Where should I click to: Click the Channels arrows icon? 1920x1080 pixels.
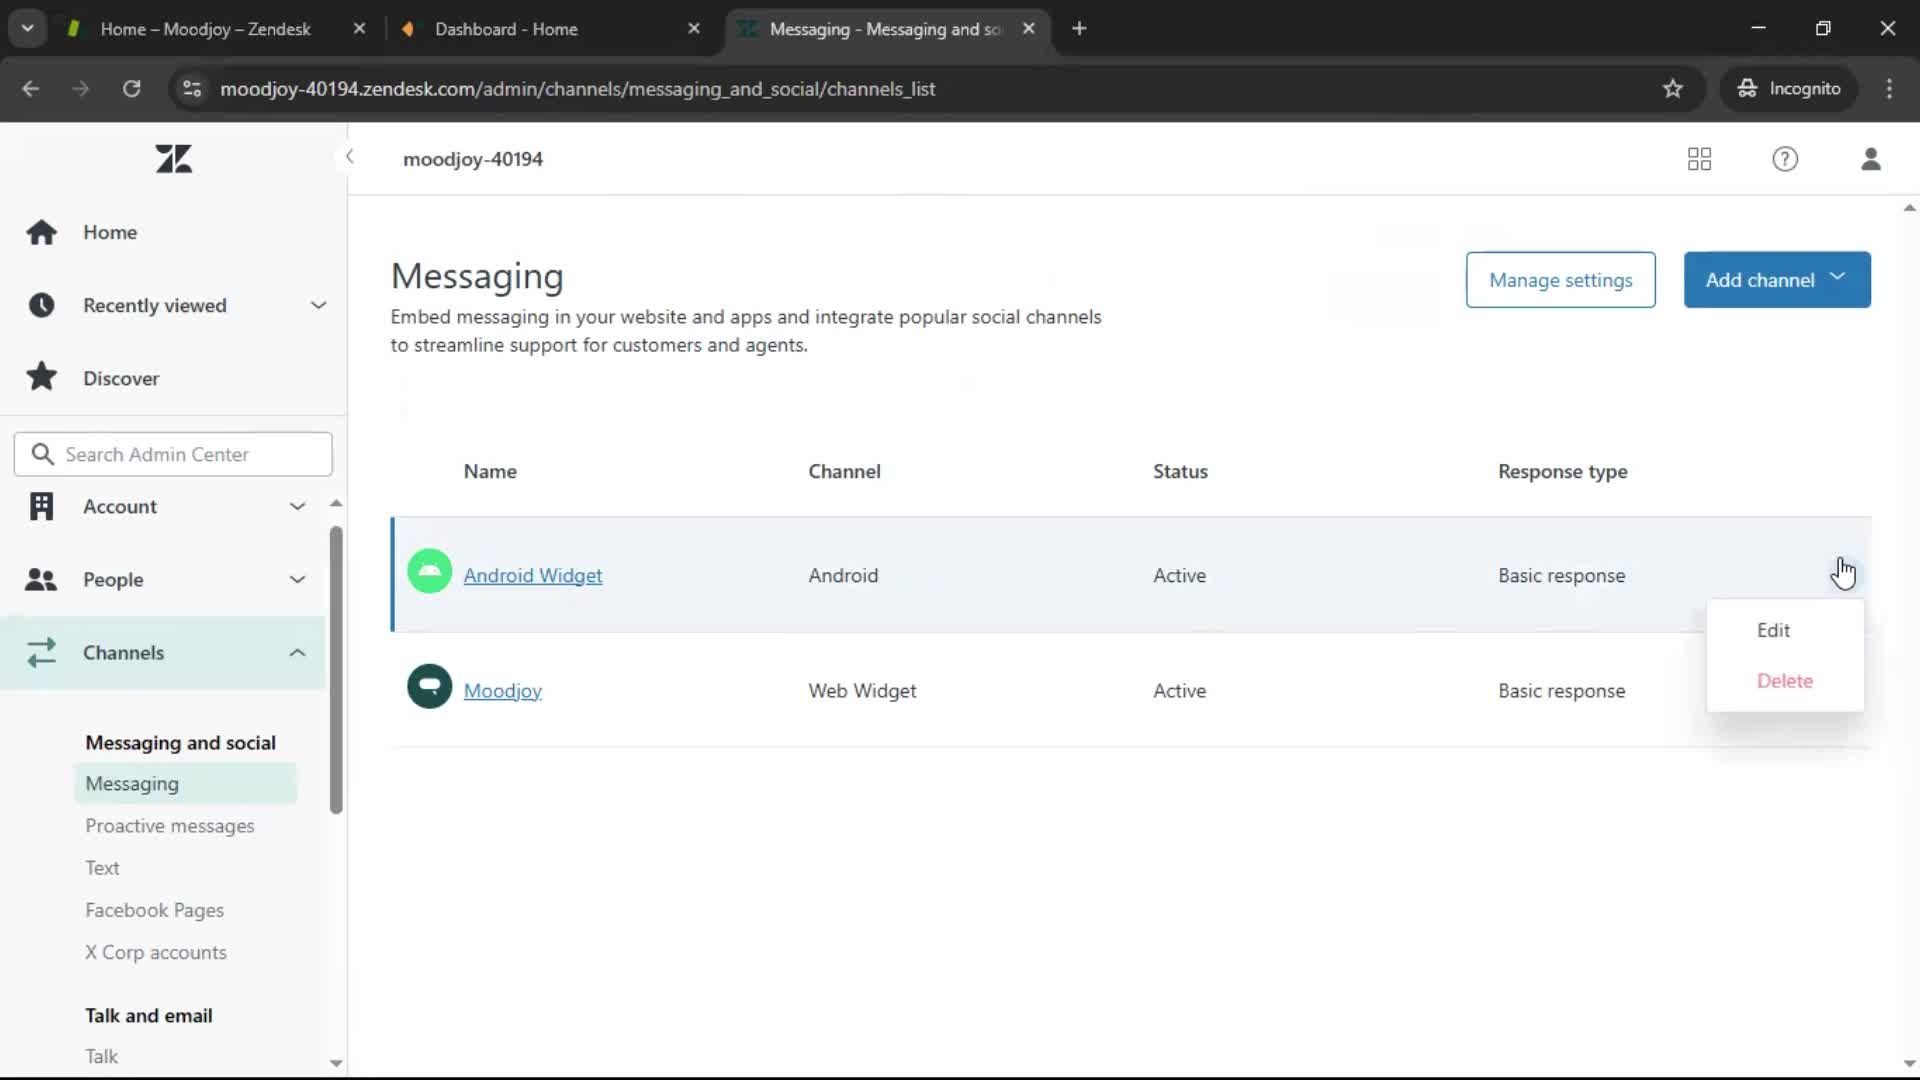pyautogui.click(x=41, y=653)
